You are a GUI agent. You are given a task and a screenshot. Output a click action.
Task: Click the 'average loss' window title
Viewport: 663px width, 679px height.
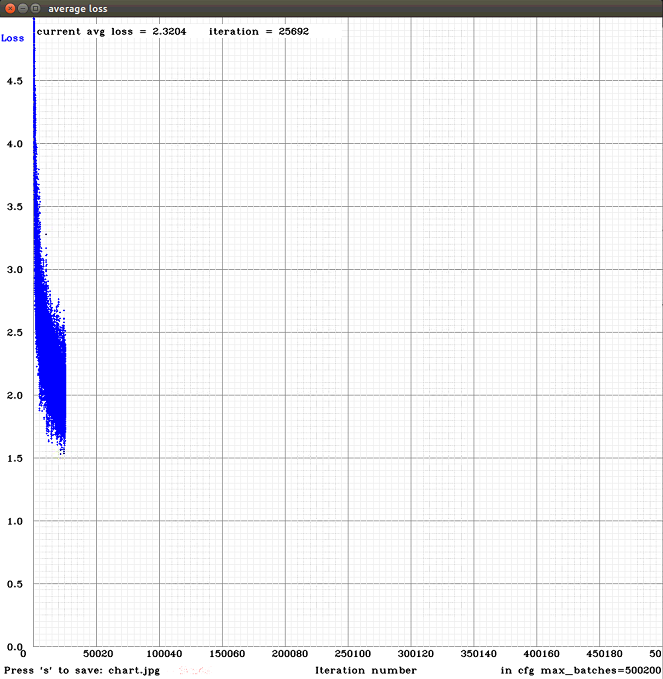point(78,9)
